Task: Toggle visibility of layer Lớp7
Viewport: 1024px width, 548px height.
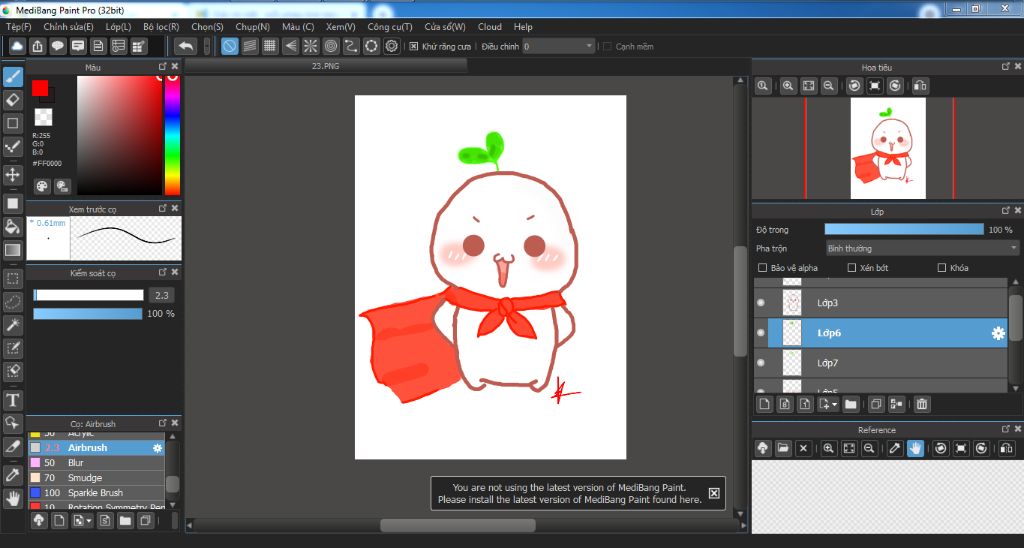Action: 761,363
